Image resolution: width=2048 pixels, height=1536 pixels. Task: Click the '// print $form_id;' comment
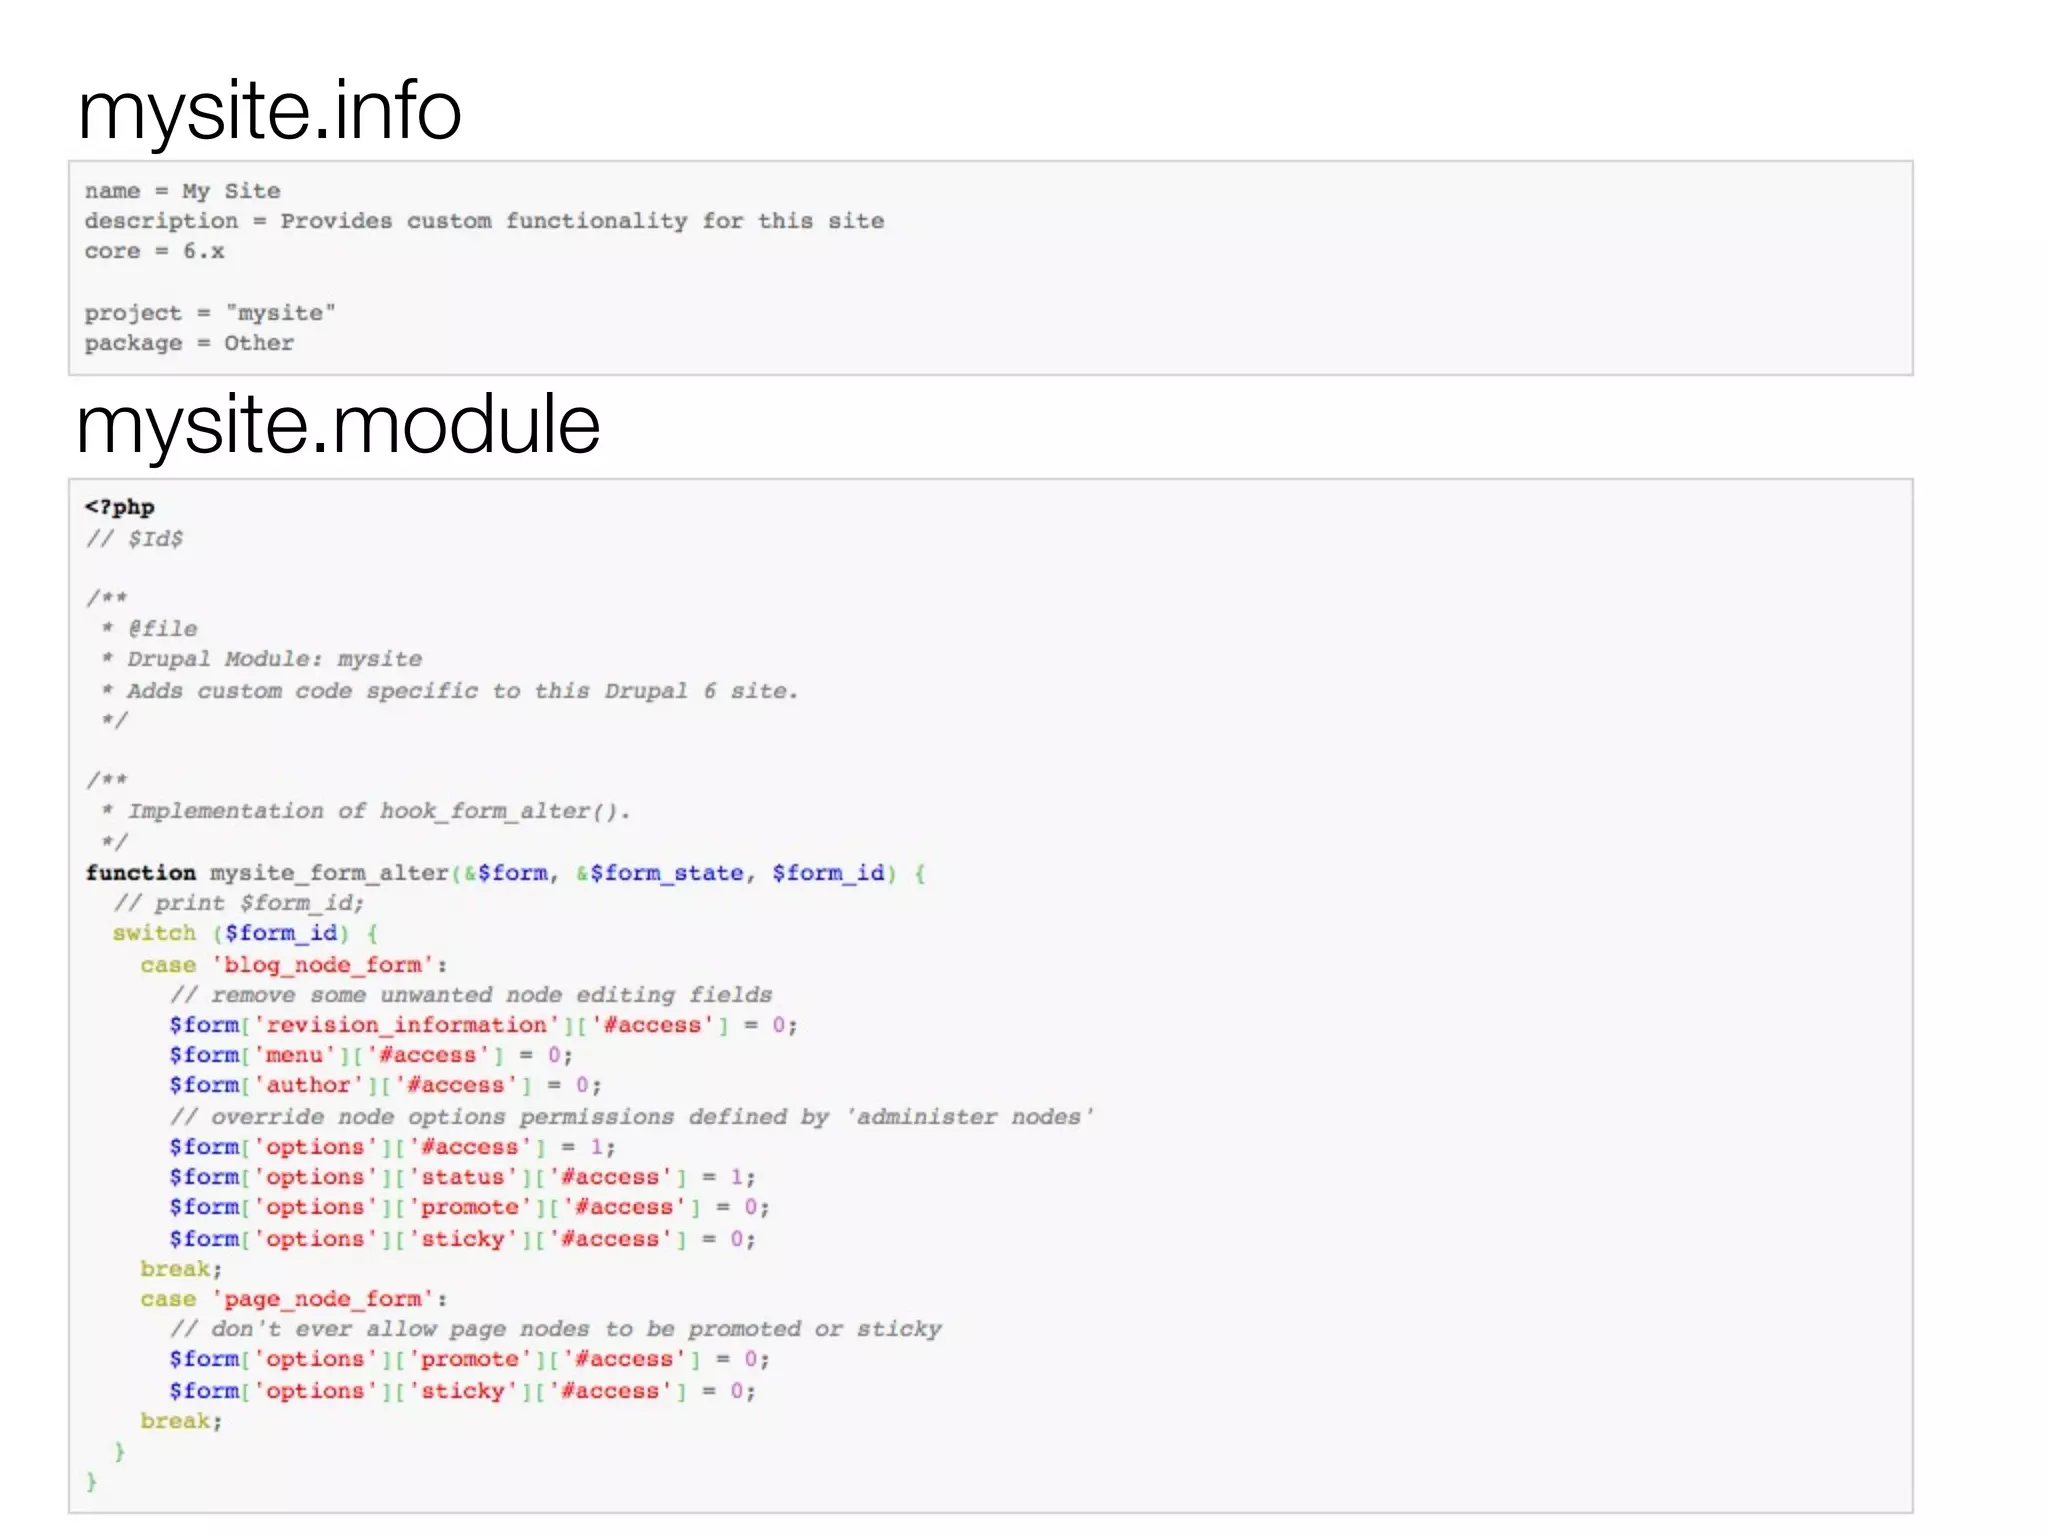point(239,903)
